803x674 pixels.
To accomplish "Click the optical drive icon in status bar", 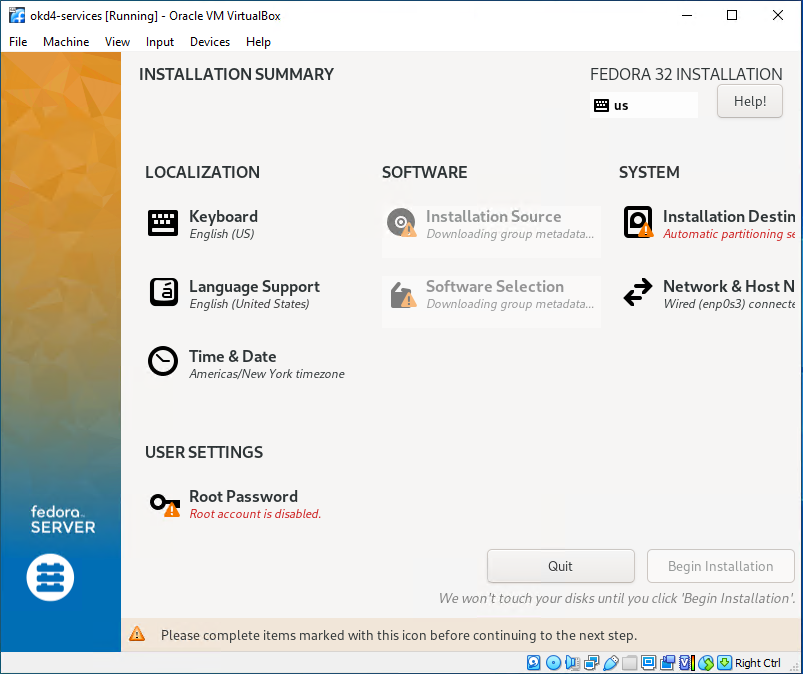I will [553, 662].
